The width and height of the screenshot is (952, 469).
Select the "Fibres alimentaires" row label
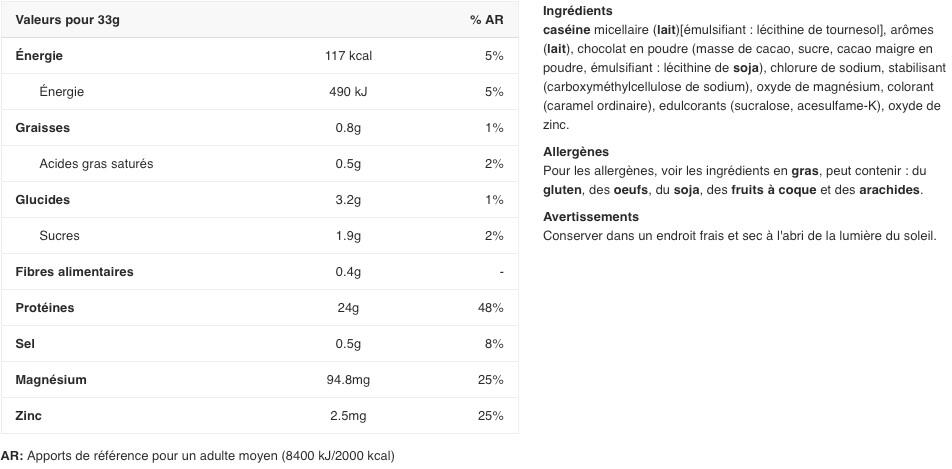74,272
